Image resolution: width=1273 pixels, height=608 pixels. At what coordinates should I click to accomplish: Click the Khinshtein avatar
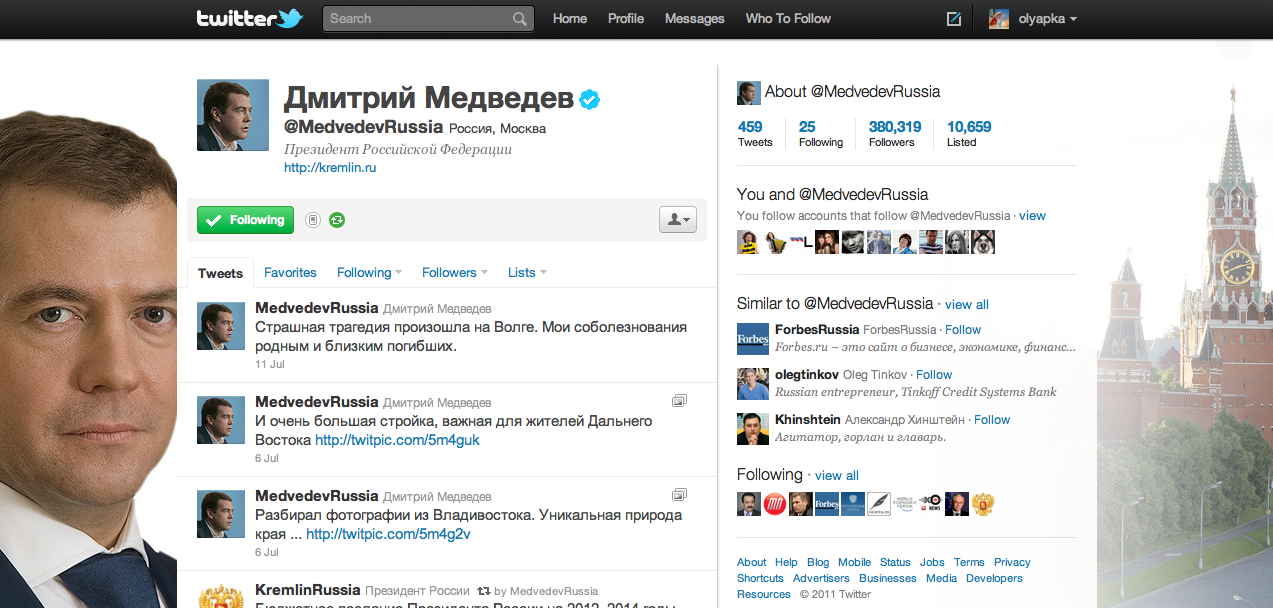pyautogui.click(x=753, y=429)
